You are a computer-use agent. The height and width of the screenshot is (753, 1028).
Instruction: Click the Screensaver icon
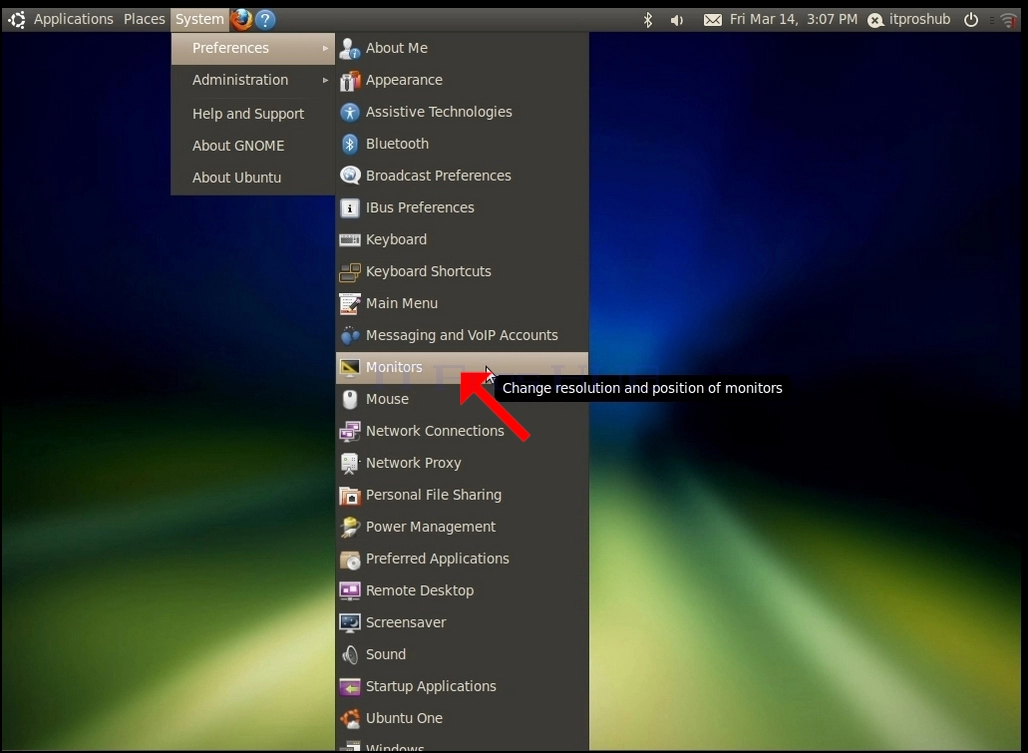tap(349, 623)
